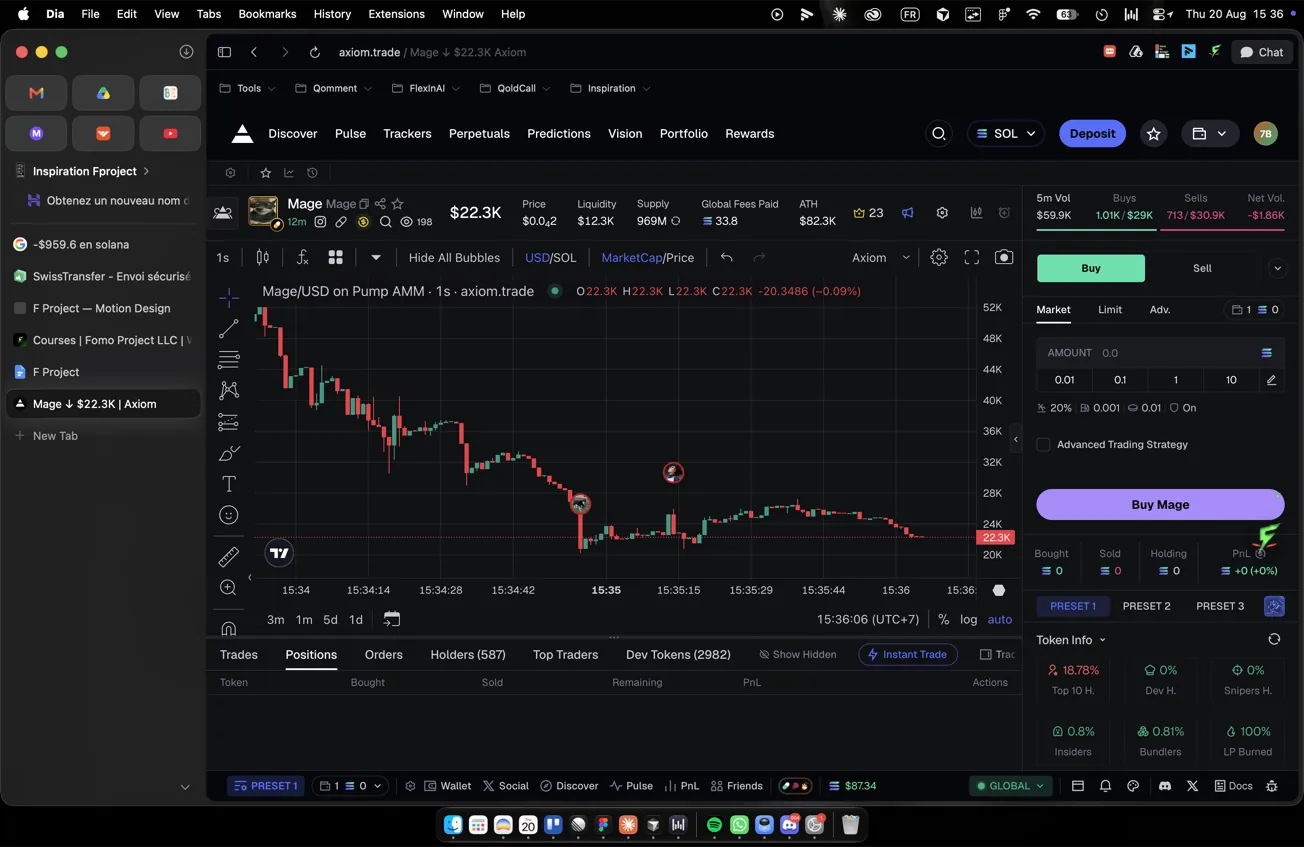This screenshot has height=847, width=1304.
Task: Open the Perpetuals nav tab
Action: tap(479, 133)
